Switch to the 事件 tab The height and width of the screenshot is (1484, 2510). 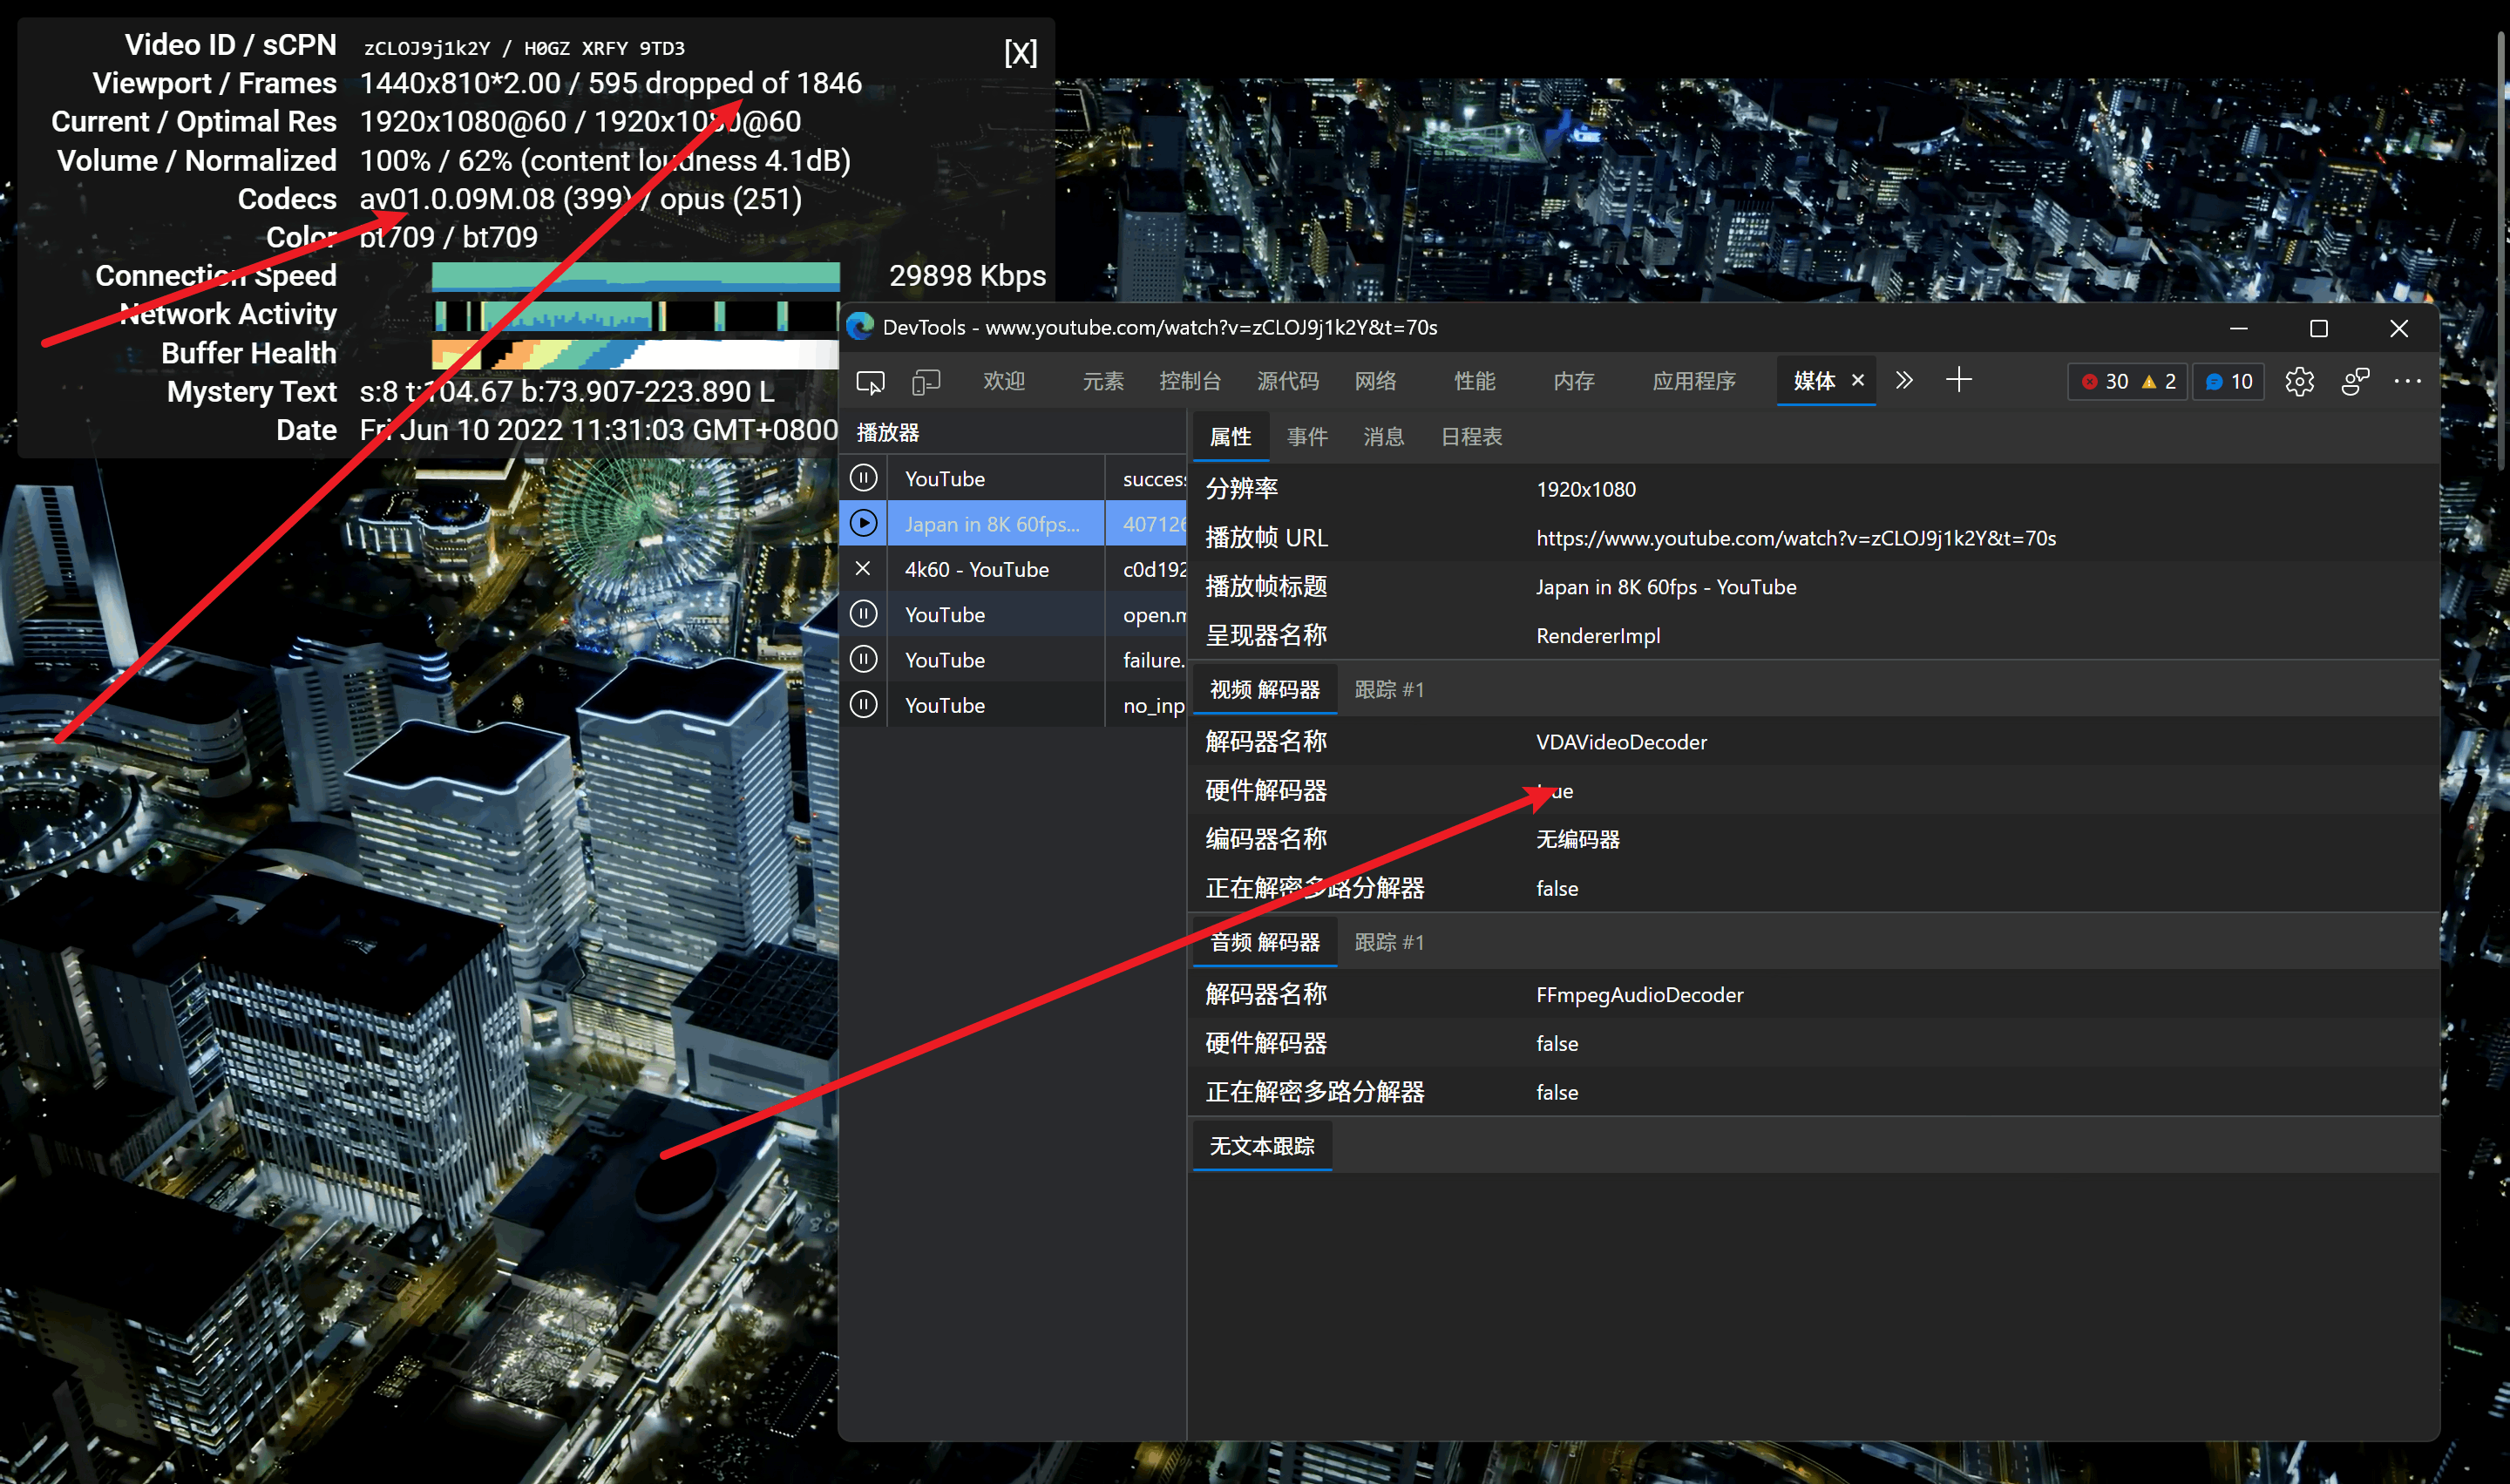pyautogui.click(x=1306, y=437)
